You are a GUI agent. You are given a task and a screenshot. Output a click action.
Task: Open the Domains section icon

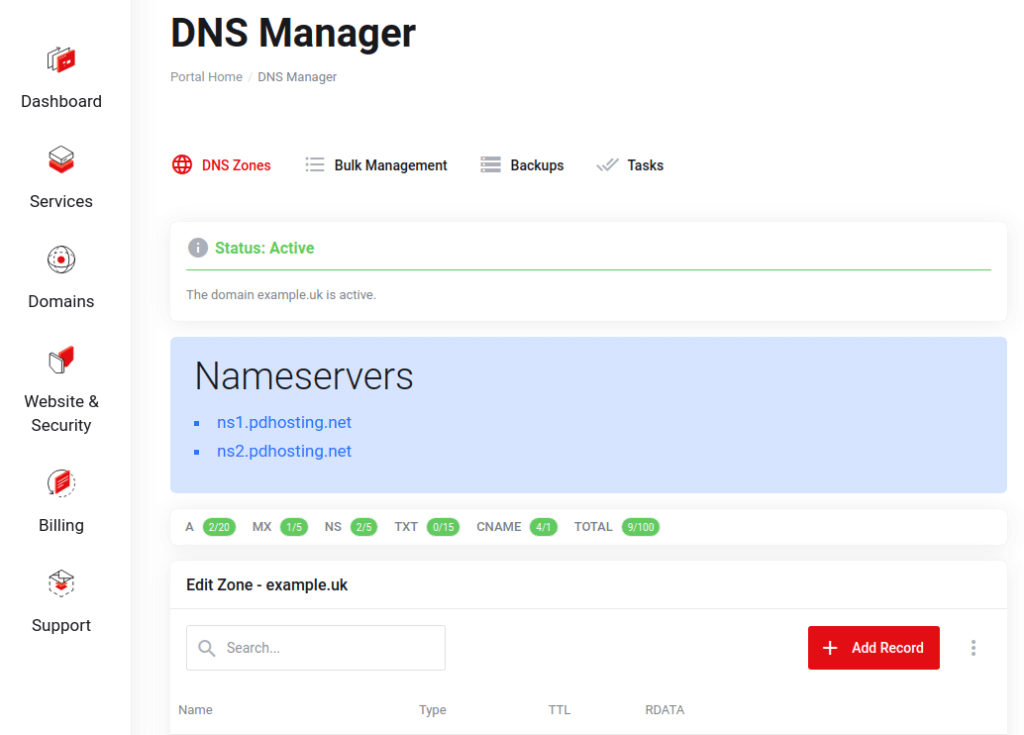[x=60, y=259]
